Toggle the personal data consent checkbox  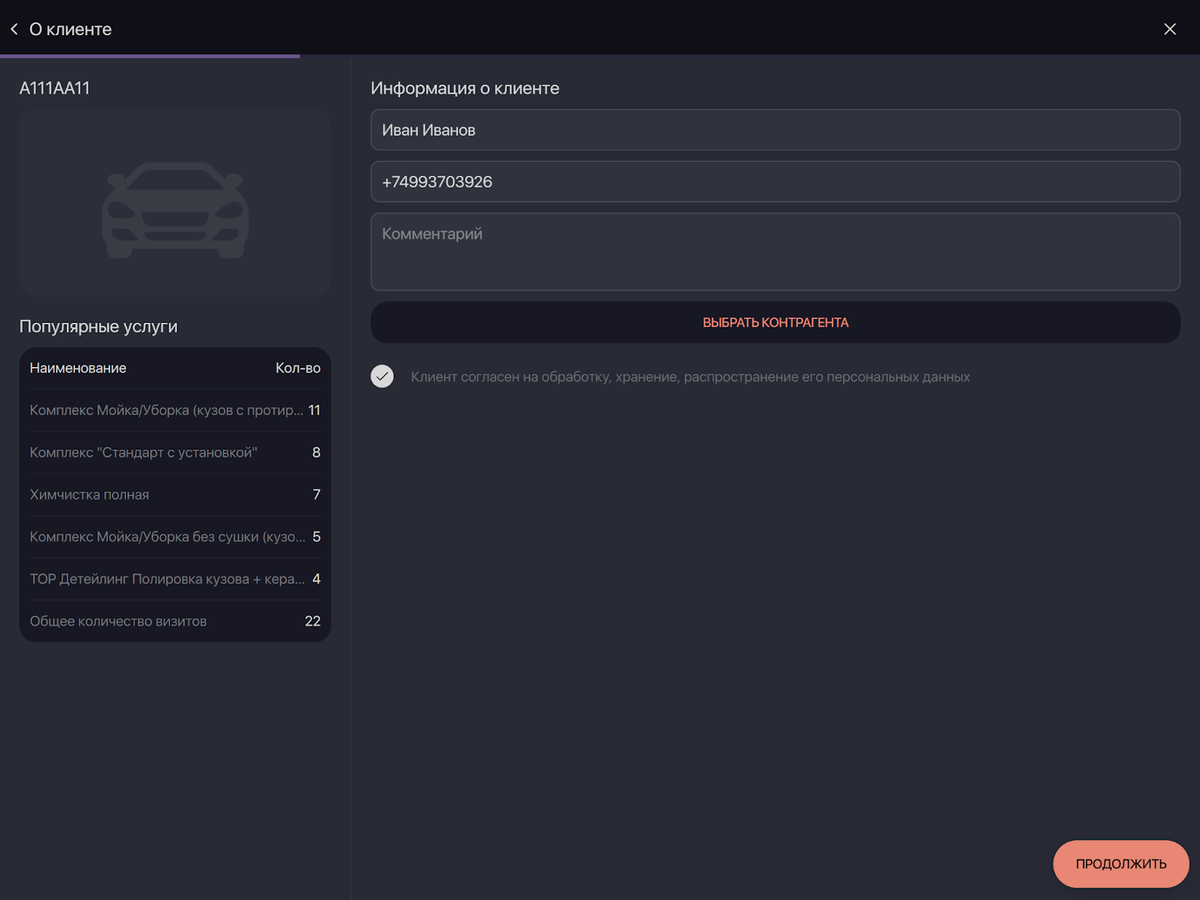(x=382, y=377)
